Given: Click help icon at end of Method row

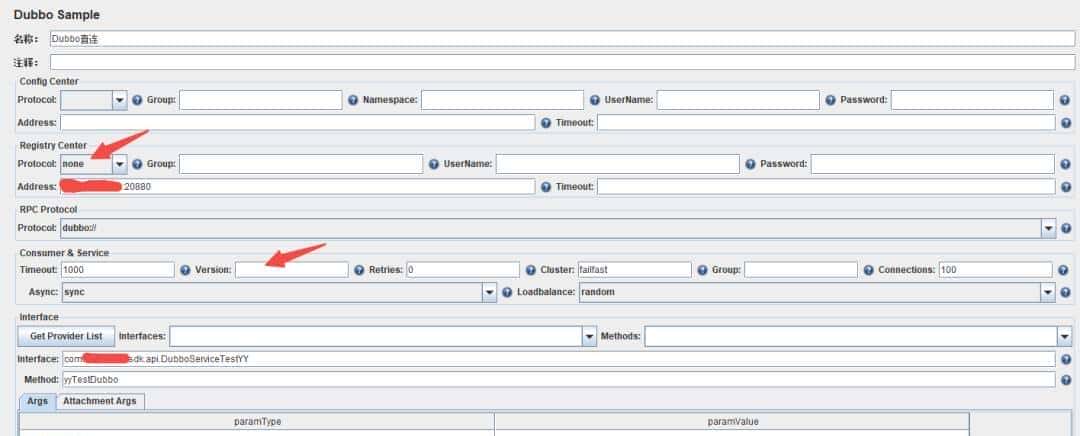Looking at the screenshot, I should click(x=1064, y=380).
